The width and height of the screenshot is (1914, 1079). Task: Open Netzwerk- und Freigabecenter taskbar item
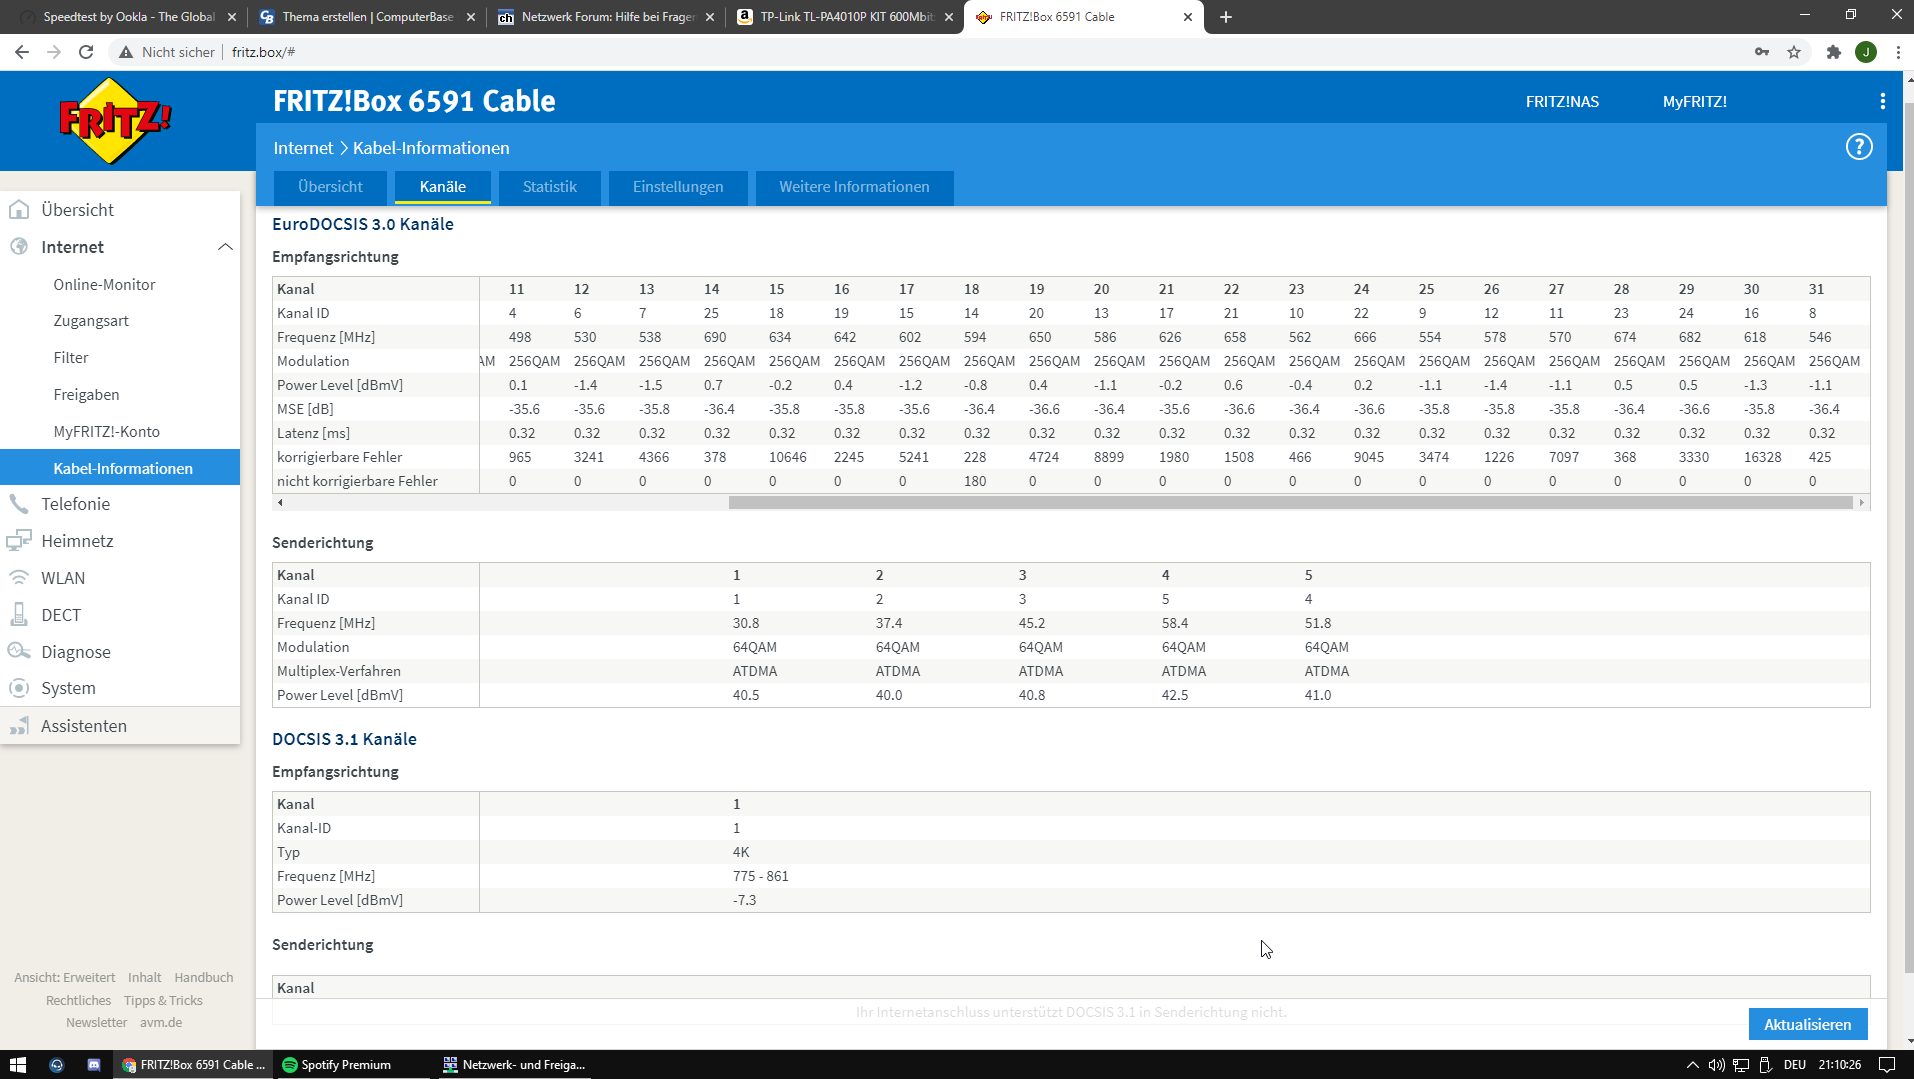point(515,1065)
